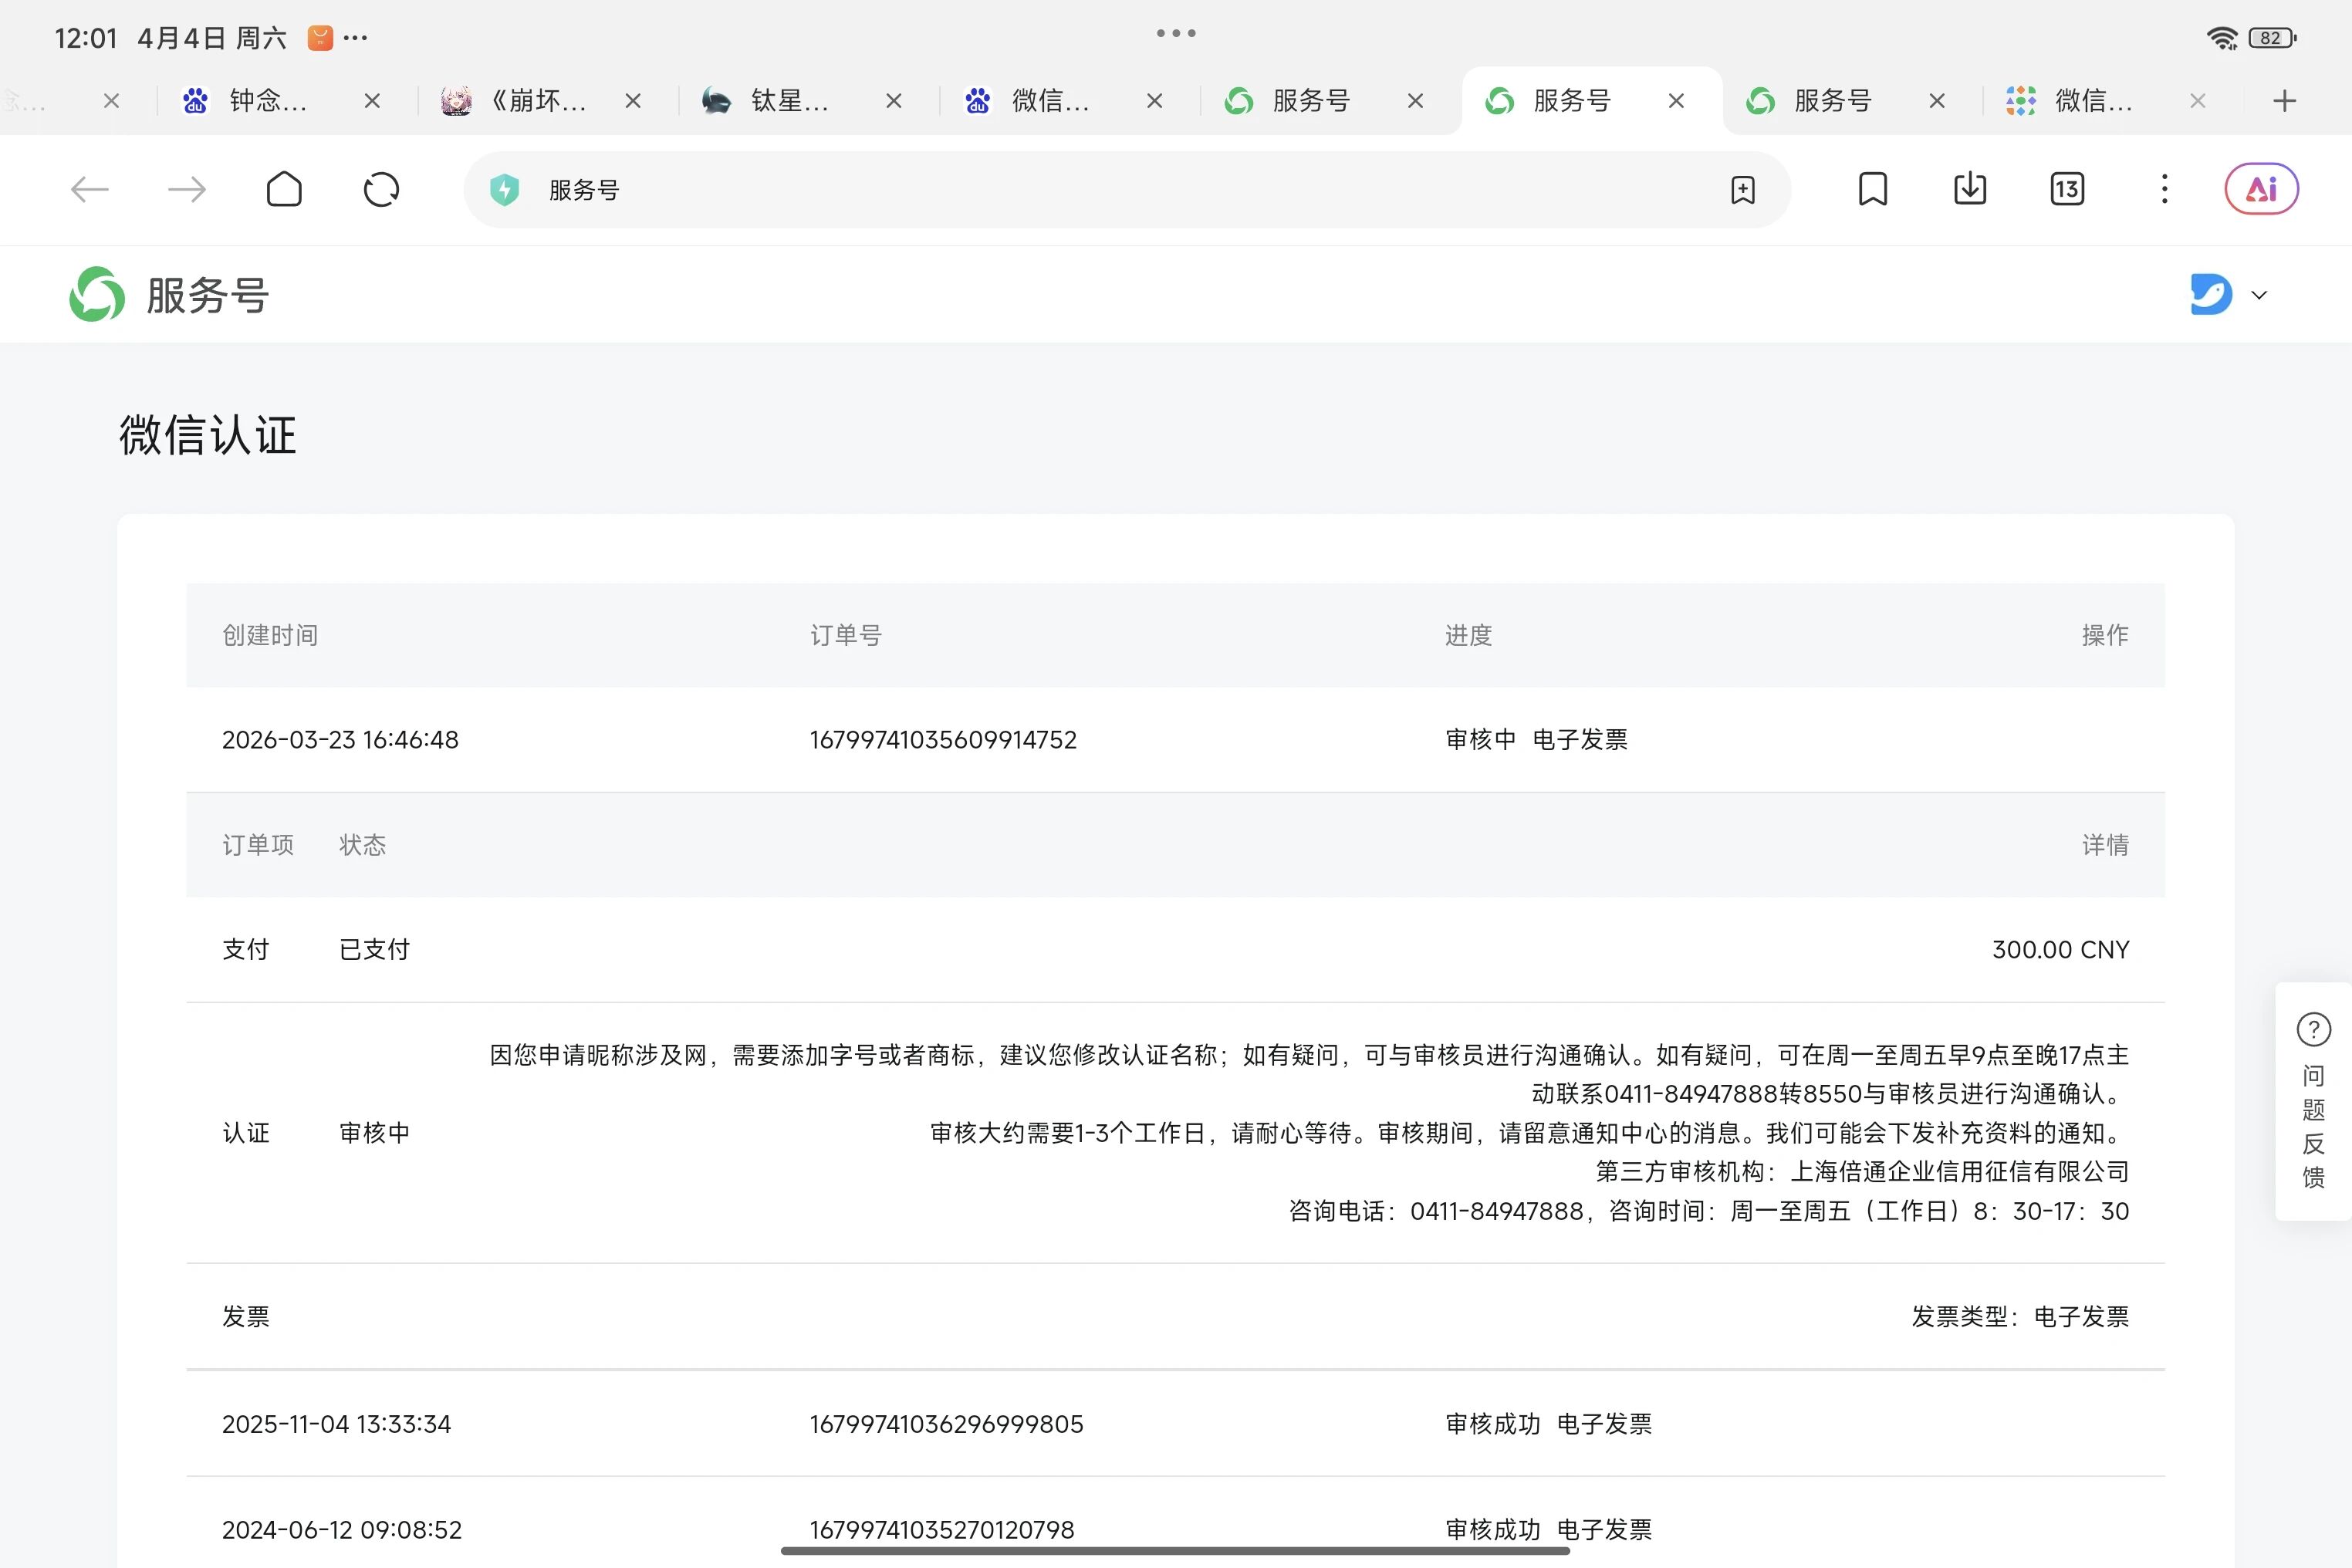This screenshot has height=1568, width=2352.
Task: Launch the AI assistant button
Action: [x=2260, y=189]
